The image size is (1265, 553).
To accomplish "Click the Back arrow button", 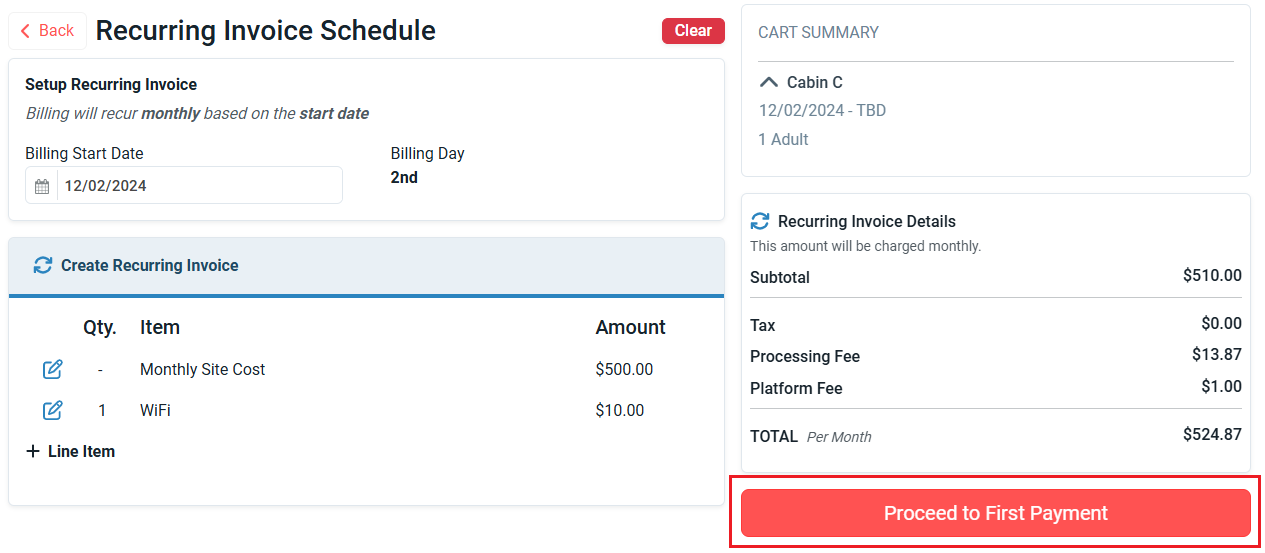I will [x=47, y=31].
